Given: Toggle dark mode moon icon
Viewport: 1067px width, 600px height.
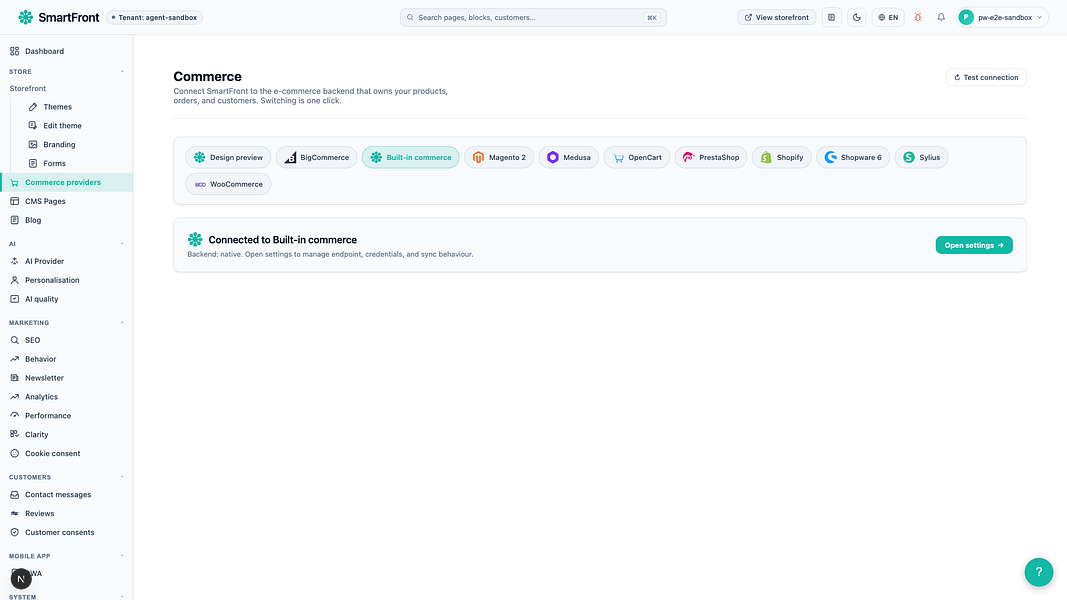Looking at the screenshot, I should pos(857,18).
